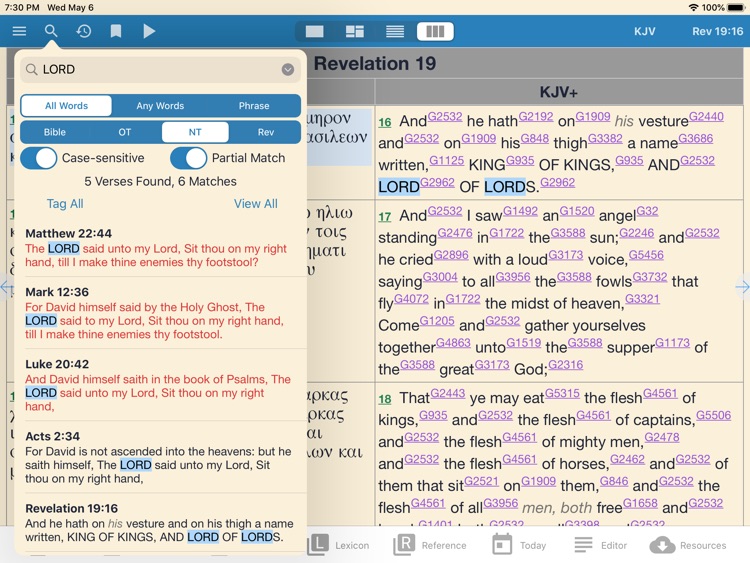Tap the KJV+ column header
Image resolution: width=750 pixels, height=563 pixels.
(559, 92)
